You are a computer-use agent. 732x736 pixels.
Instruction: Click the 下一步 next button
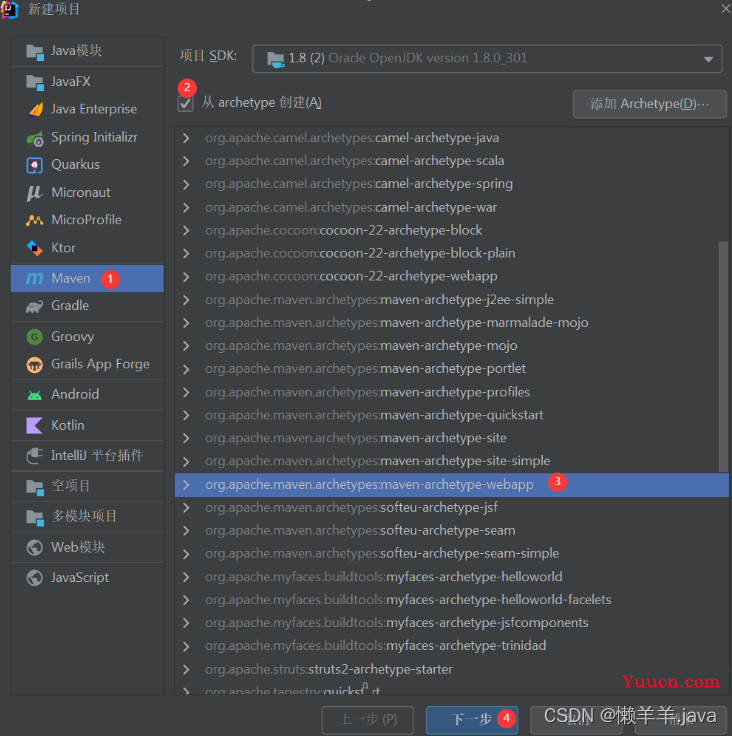click(472, 719)
